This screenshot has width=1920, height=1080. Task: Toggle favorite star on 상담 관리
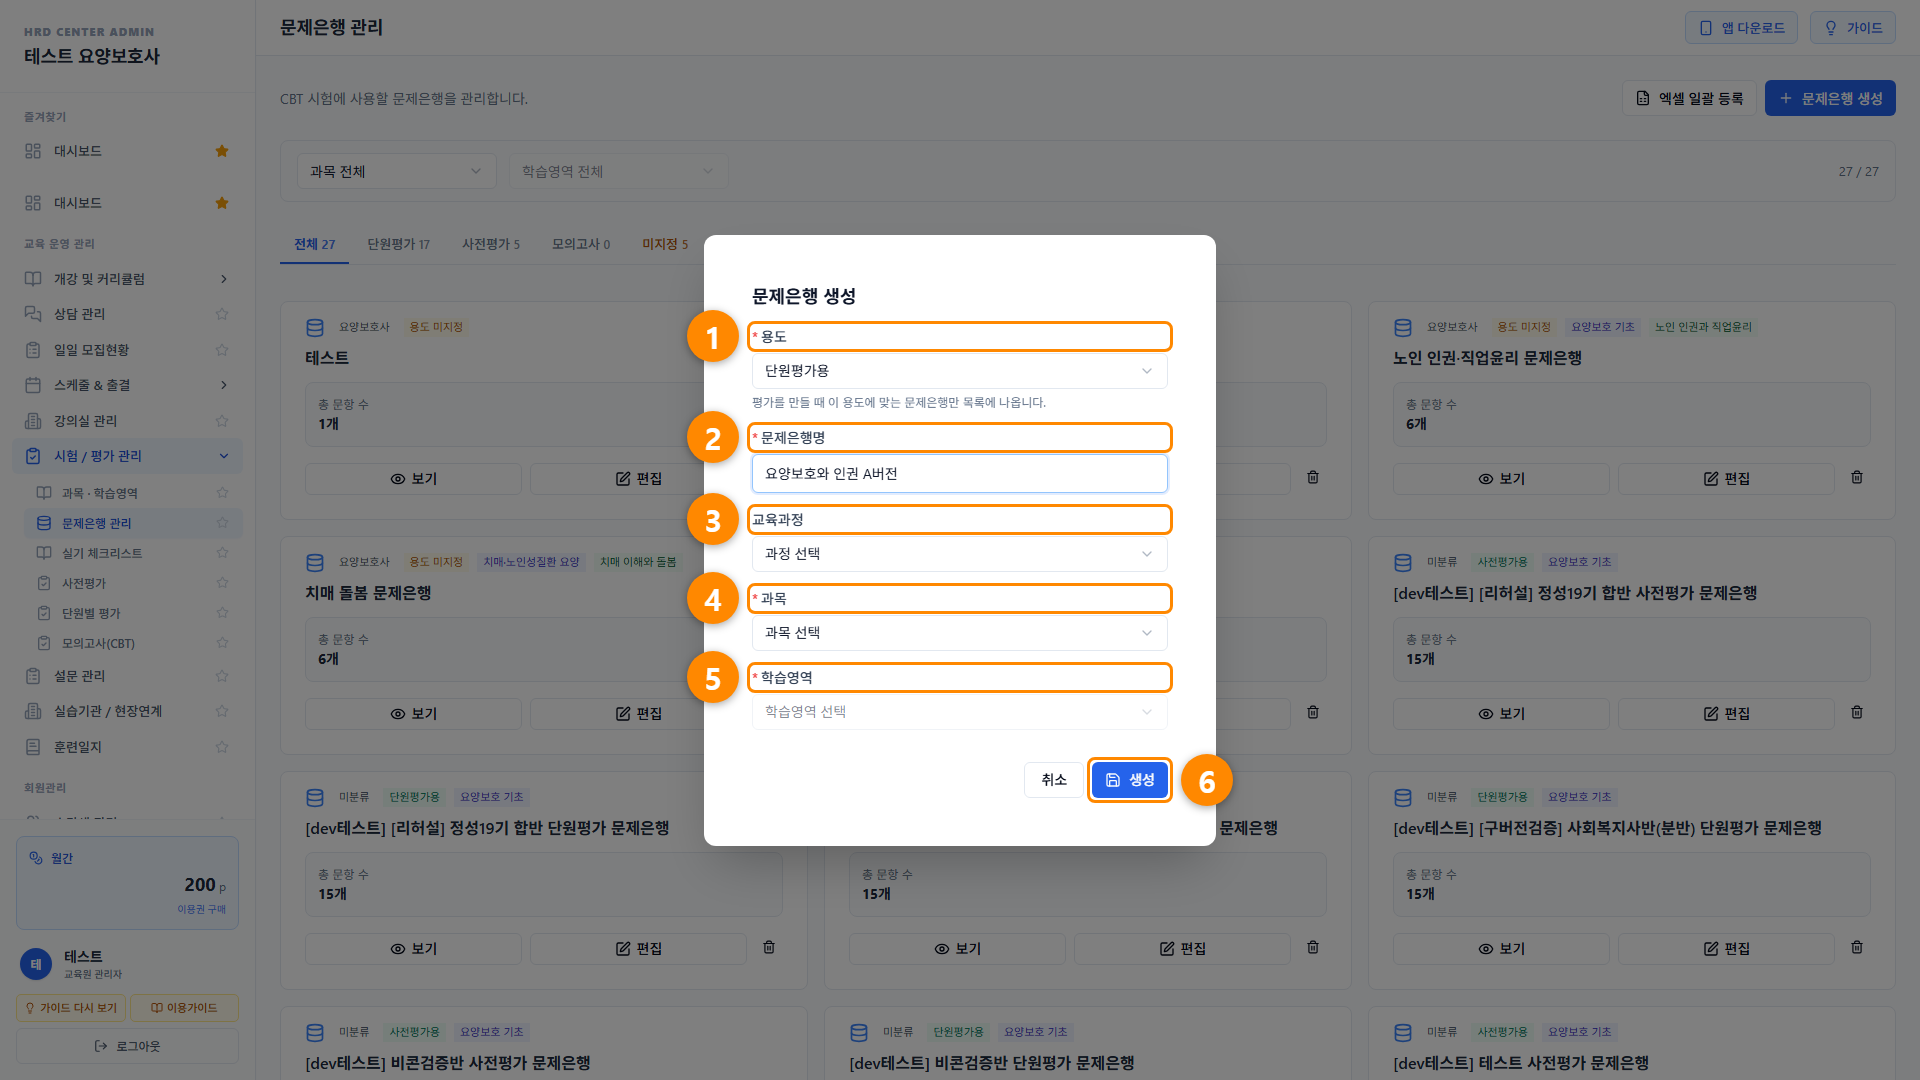(222, 314)
